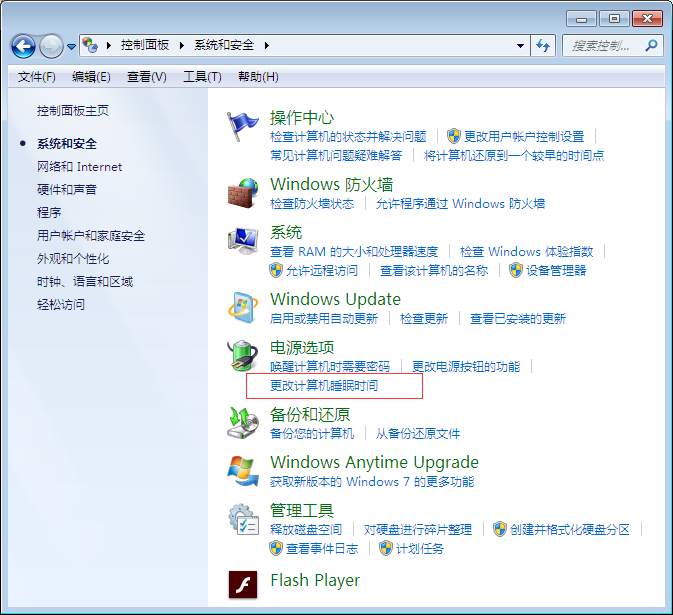Screen dimensions: 673x615
Task: Click shield icon beside 计划任务
Action: pos(385,548)
